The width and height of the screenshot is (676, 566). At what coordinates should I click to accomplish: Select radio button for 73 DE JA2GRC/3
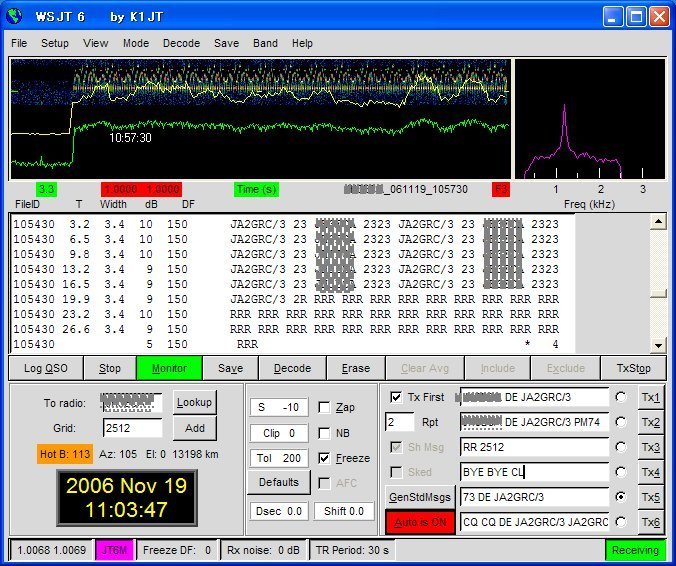[x=620, y=497]
